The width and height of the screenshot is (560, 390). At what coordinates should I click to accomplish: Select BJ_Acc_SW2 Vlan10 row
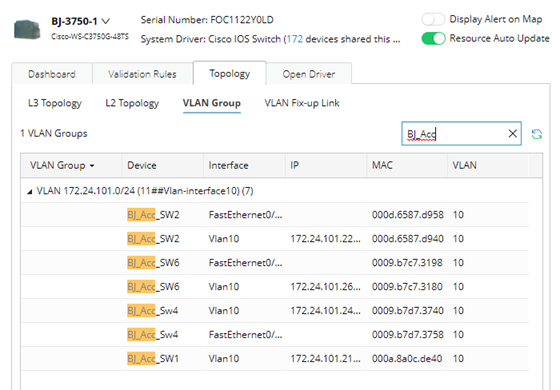pyautogui.click(x=275, y=239)
